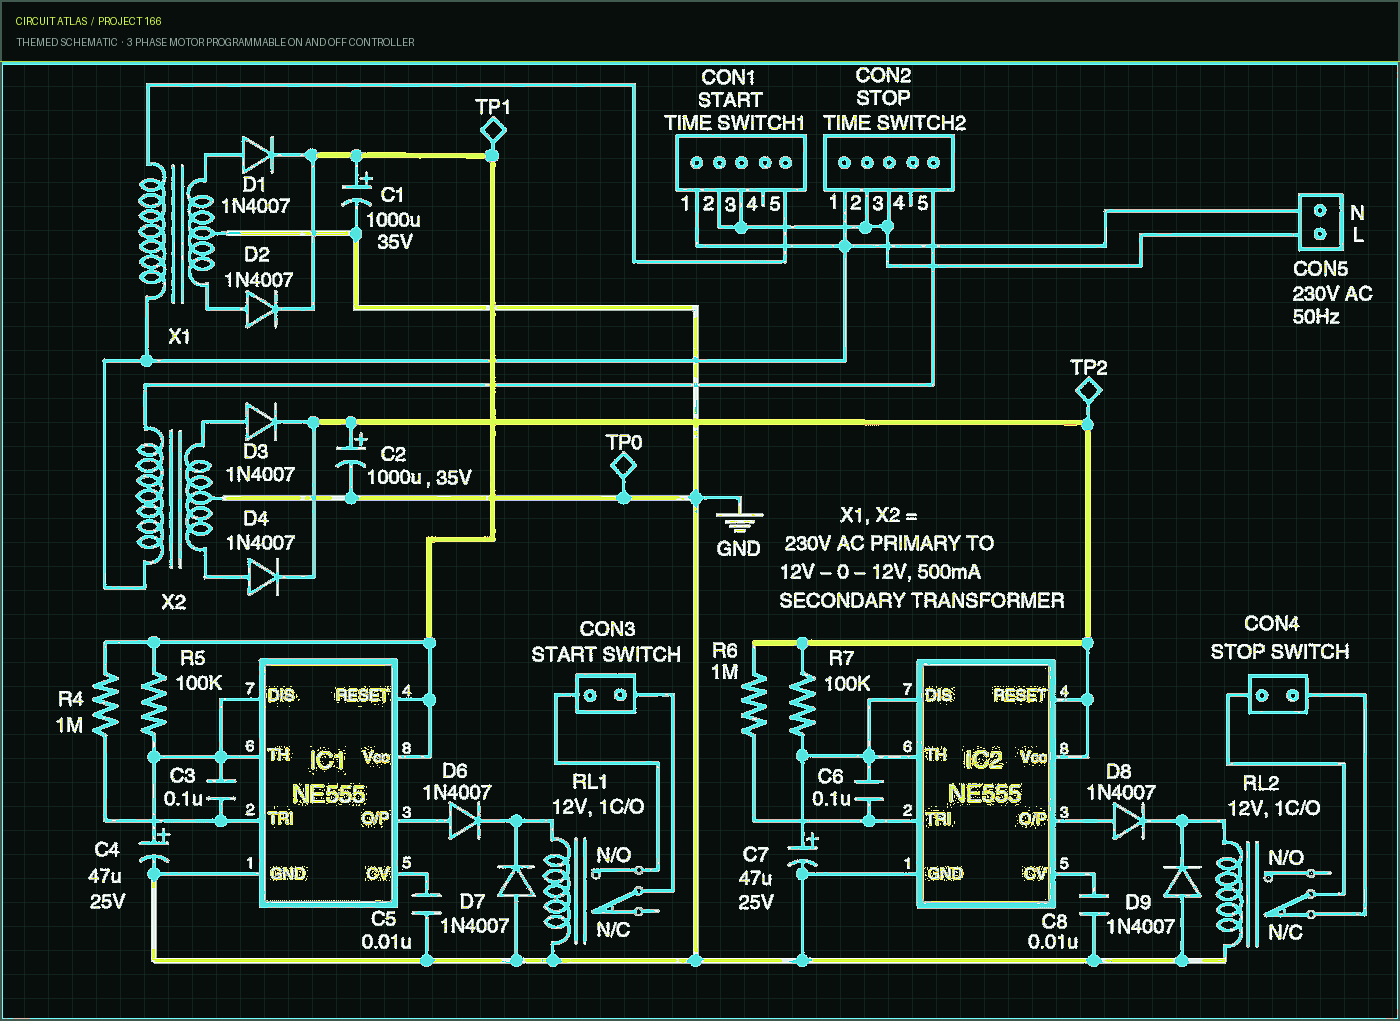The image size is (1400, 1021).
Task: Click the '50Hz' label under CON5
Action: pos(1316,317)
